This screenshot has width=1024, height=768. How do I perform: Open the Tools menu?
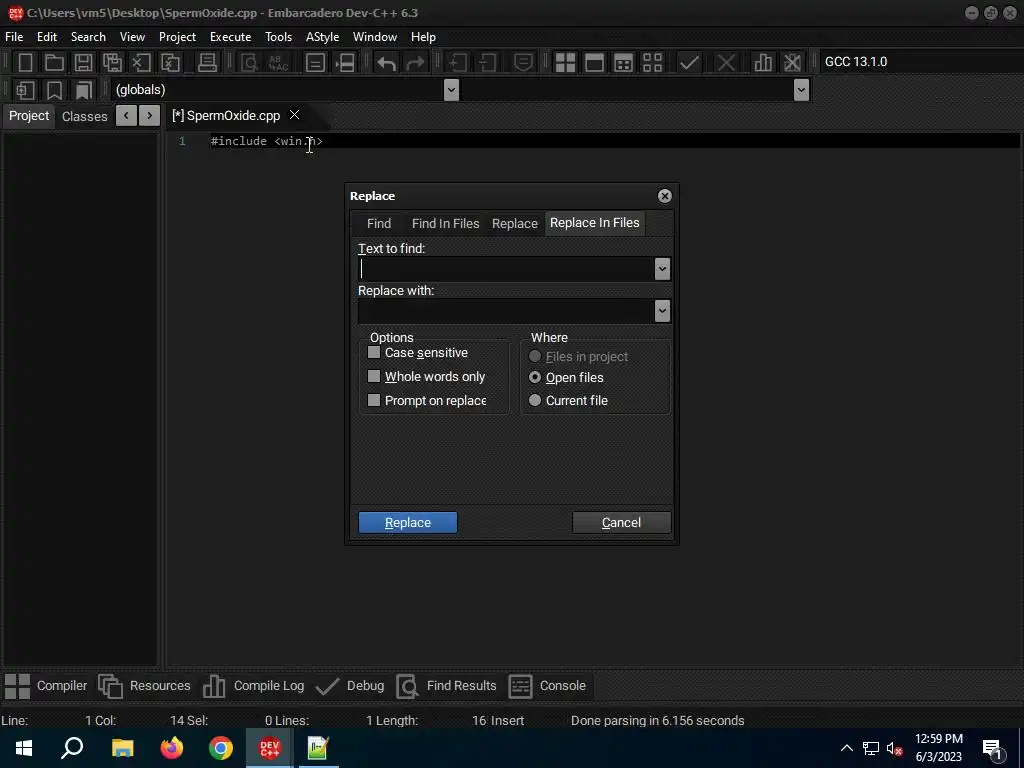(278, 37)
